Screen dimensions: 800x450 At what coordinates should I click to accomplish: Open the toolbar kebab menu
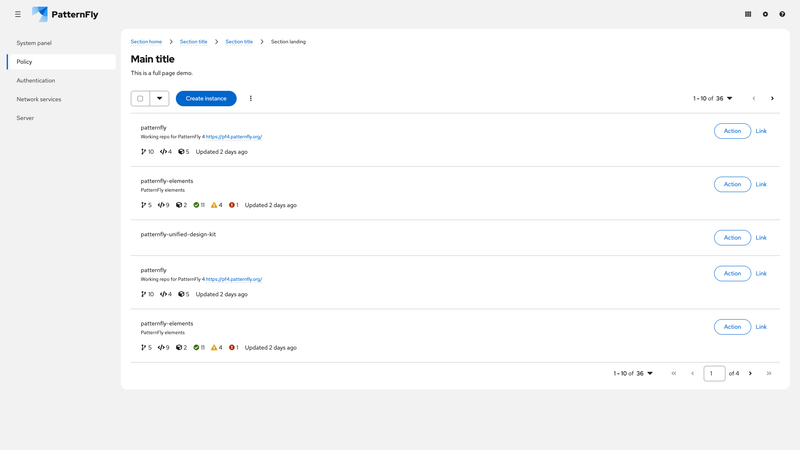[x=251, y=98]
